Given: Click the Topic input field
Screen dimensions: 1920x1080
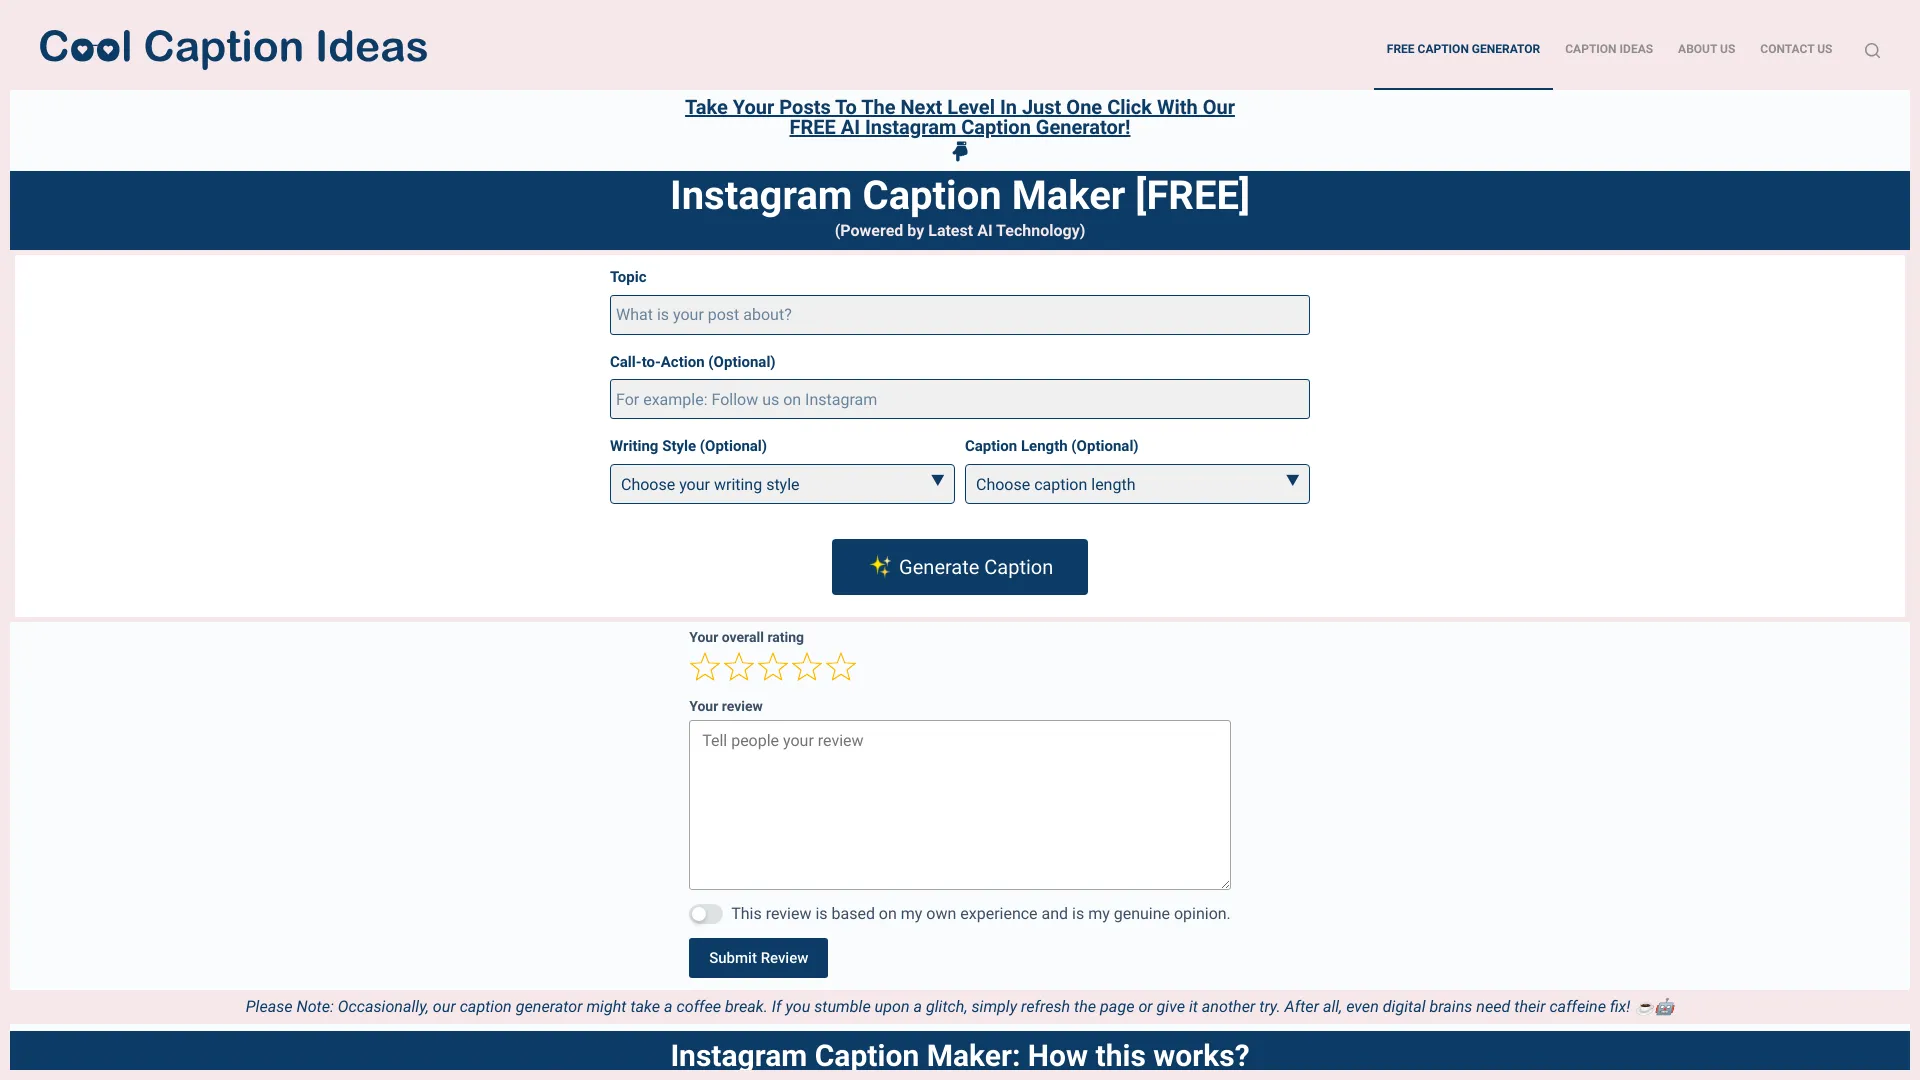Looking at the screenshot, I should point(960,314).
